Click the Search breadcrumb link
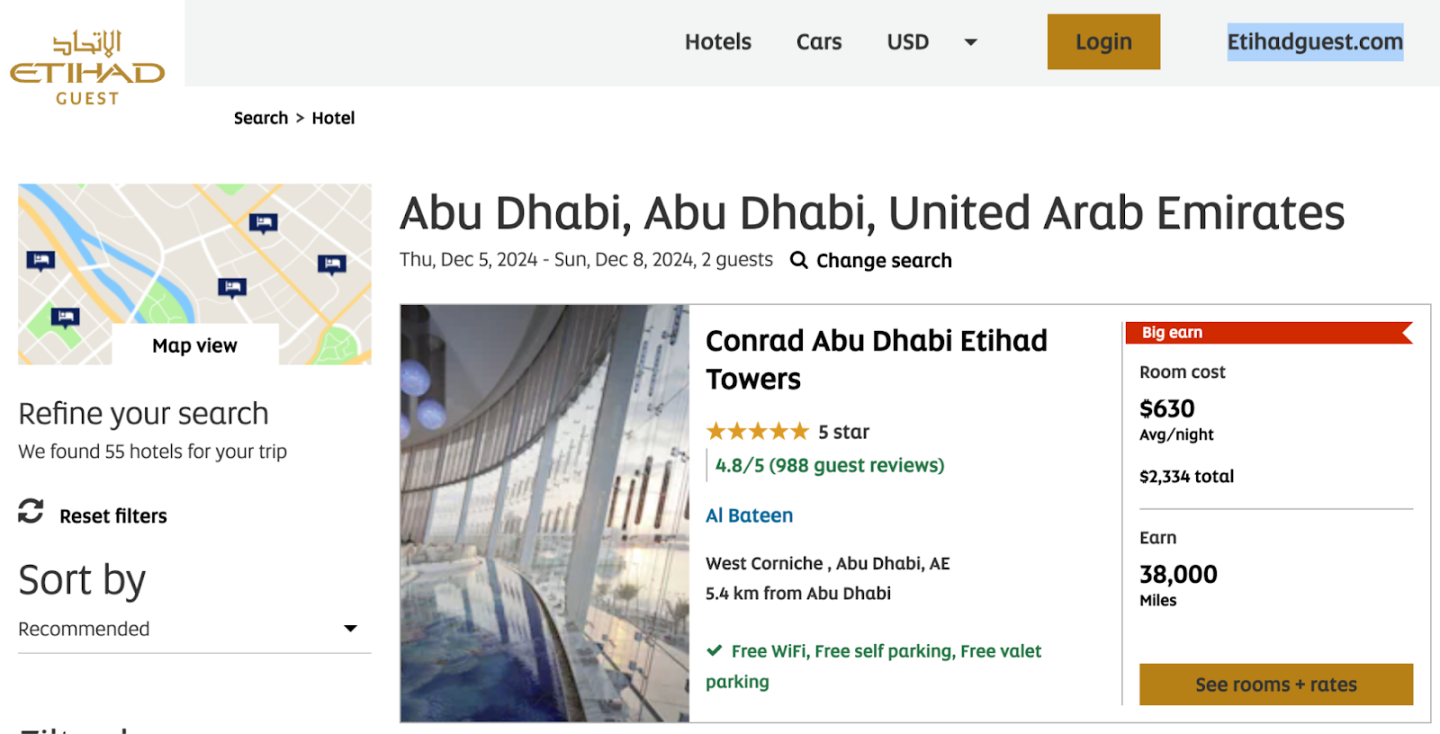 point(261,118)
